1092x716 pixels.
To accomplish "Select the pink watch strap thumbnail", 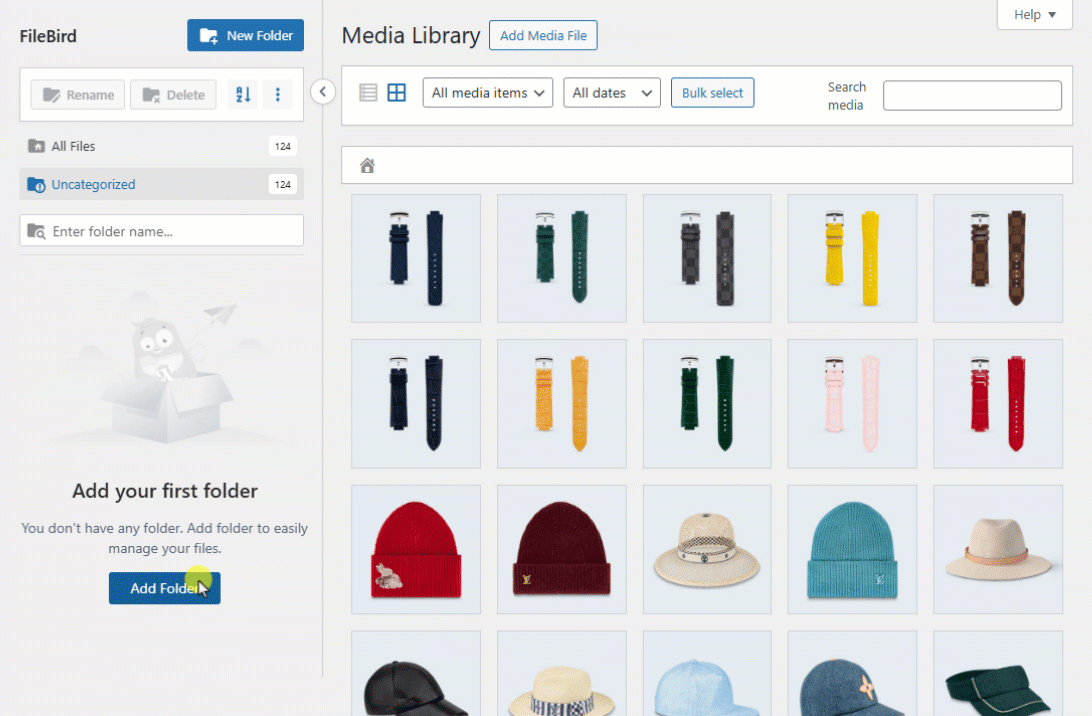I will (852, 404).
